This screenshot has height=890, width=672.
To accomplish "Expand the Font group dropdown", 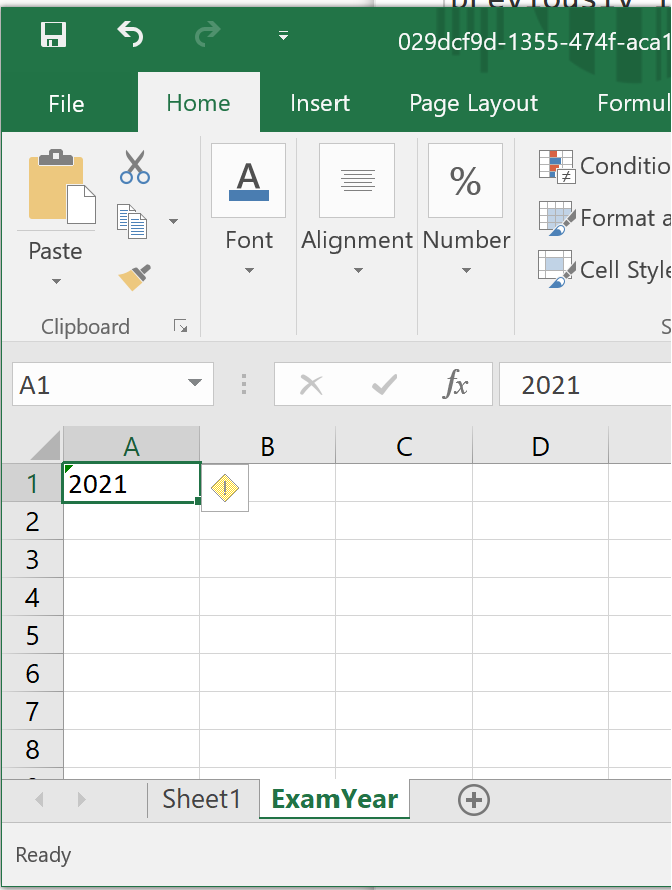I will point(249,270).
